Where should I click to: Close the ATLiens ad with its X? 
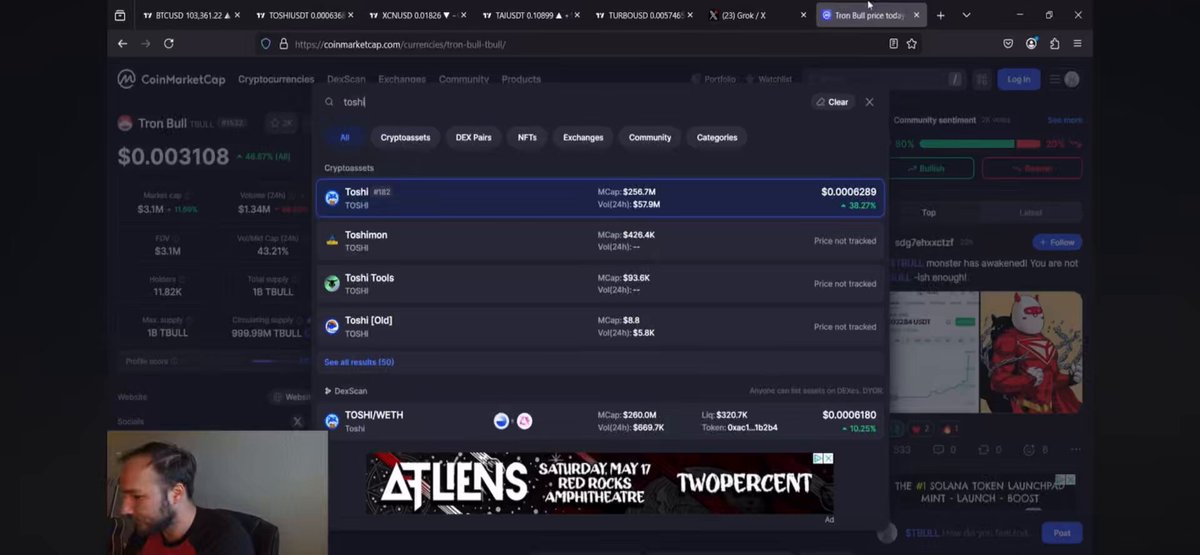[x=828, y=458]
